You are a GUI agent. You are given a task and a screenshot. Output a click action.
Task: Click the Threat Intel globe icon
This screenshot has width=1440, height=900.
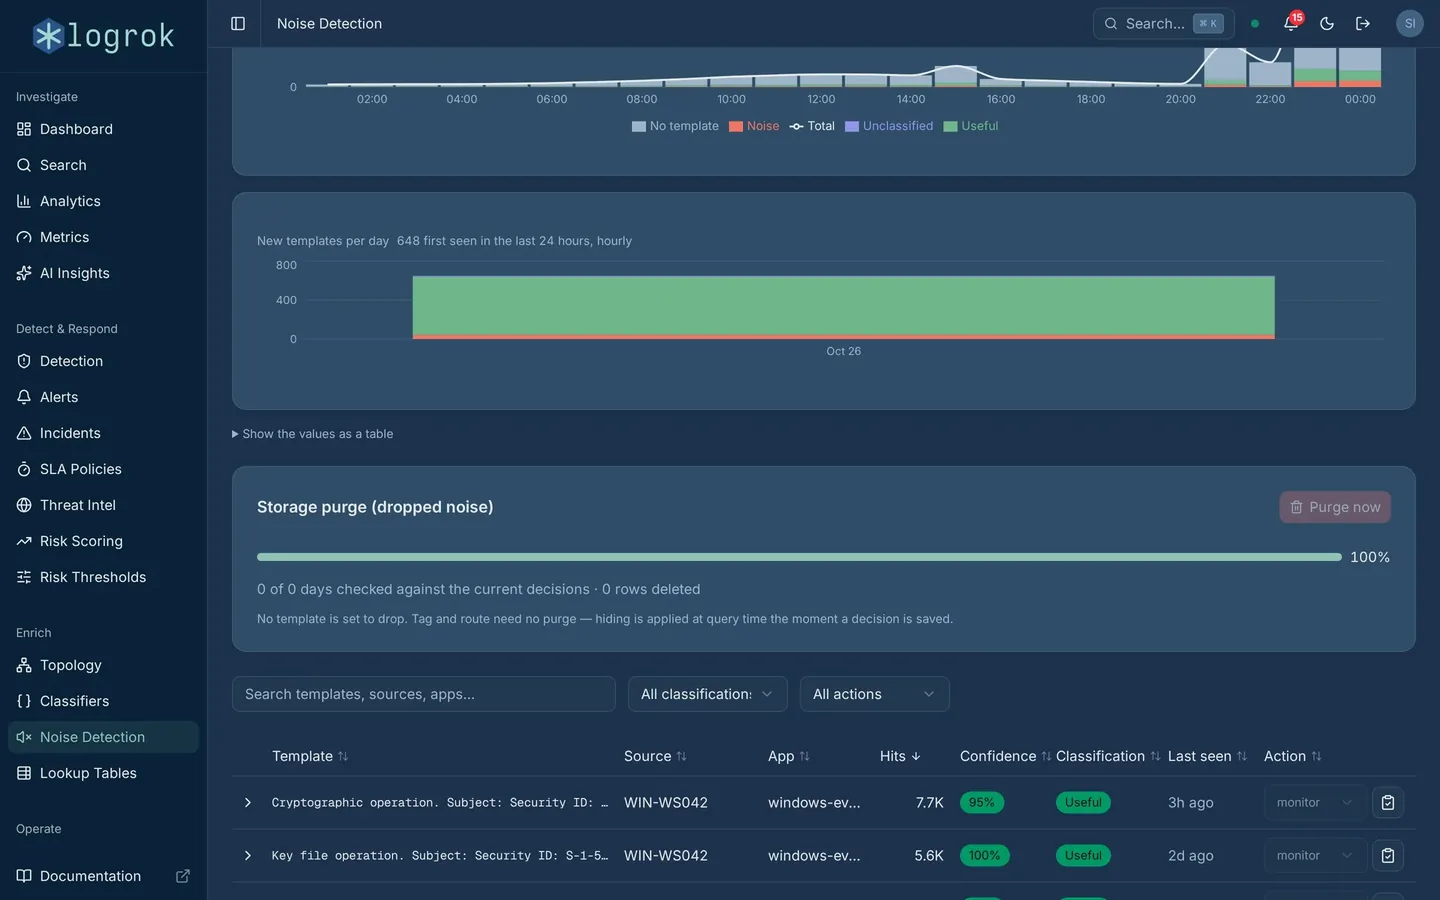pos(24,505)
